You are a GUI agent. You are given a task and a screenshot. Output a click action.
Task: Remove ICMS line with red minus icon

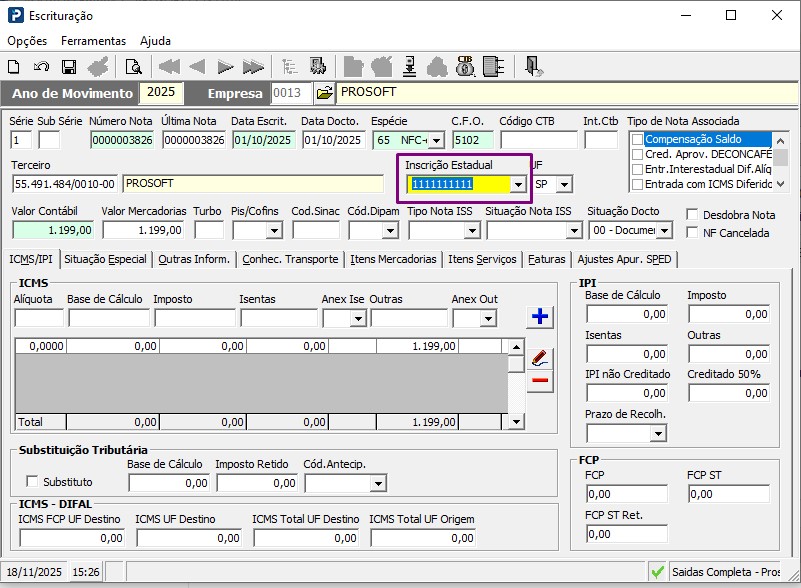(540, 380)
